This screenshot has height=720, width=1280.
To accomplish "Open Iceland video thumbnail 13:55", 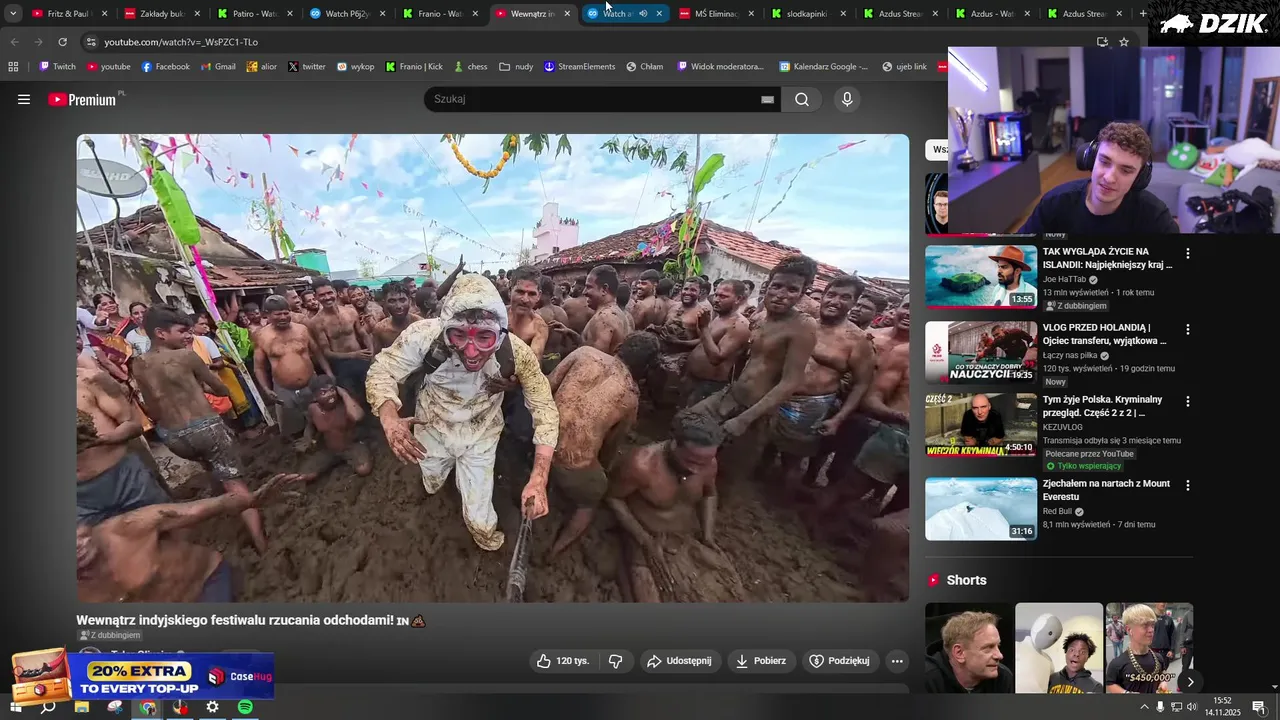I will click(x=981, y=277).
